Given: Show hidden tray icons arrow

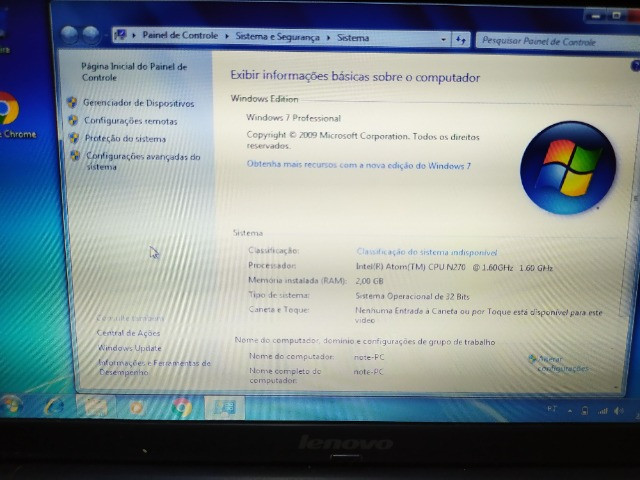Looking at the screenshot, I should (570, 411).
